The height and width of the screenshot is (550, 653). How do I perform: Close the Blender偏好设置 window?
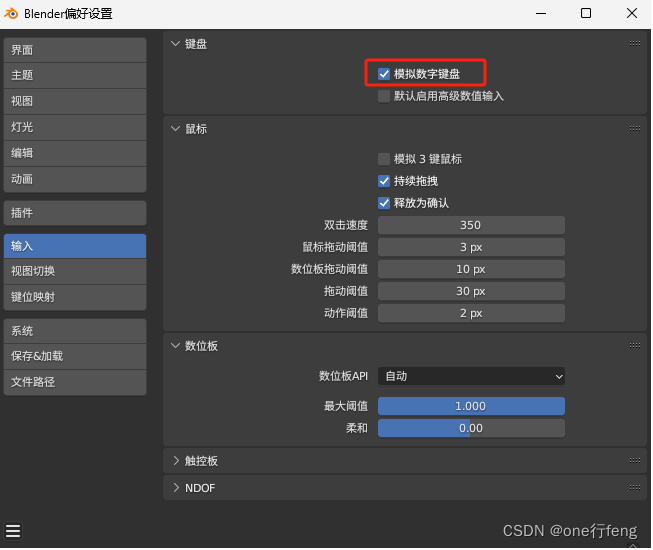click(x=632, y=13)
